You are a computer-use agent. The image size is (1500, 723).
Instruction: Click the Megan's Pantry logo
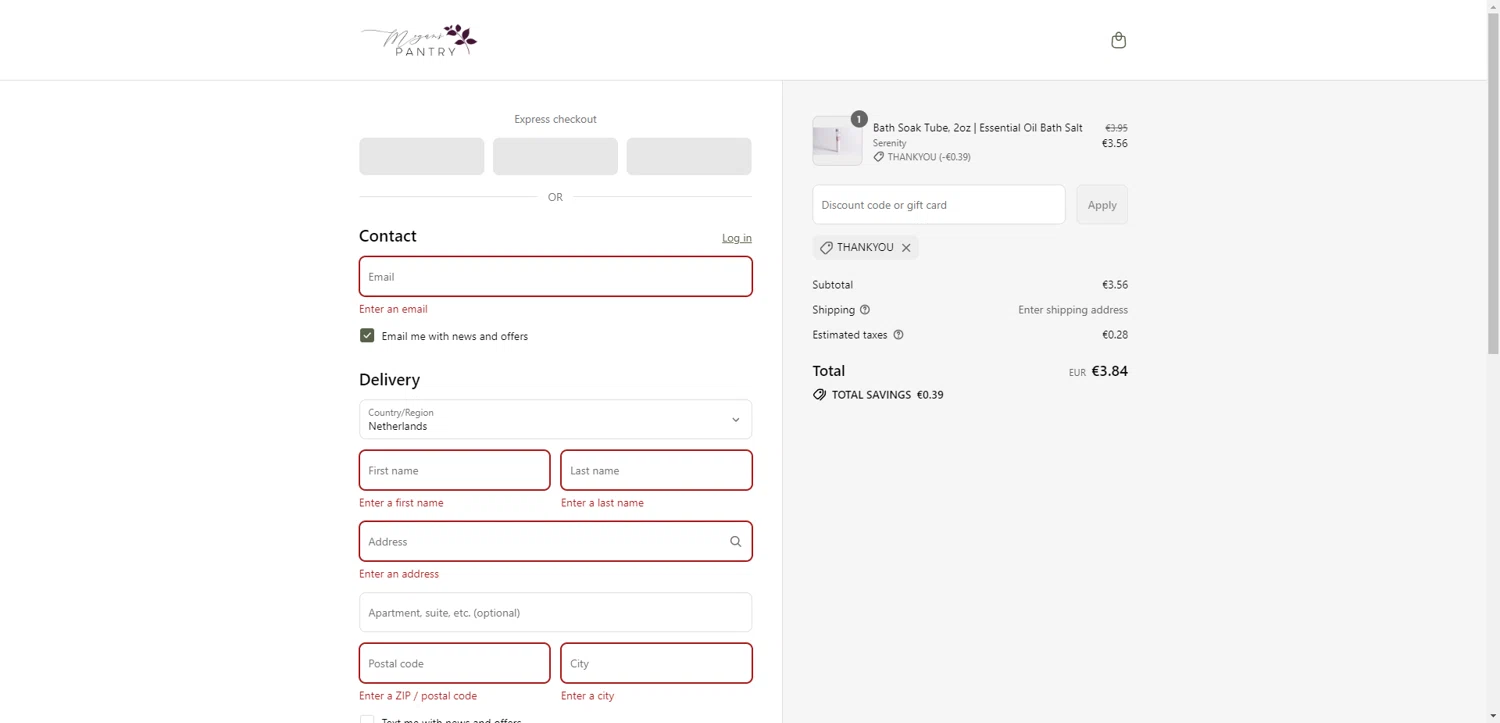point(419,40)
